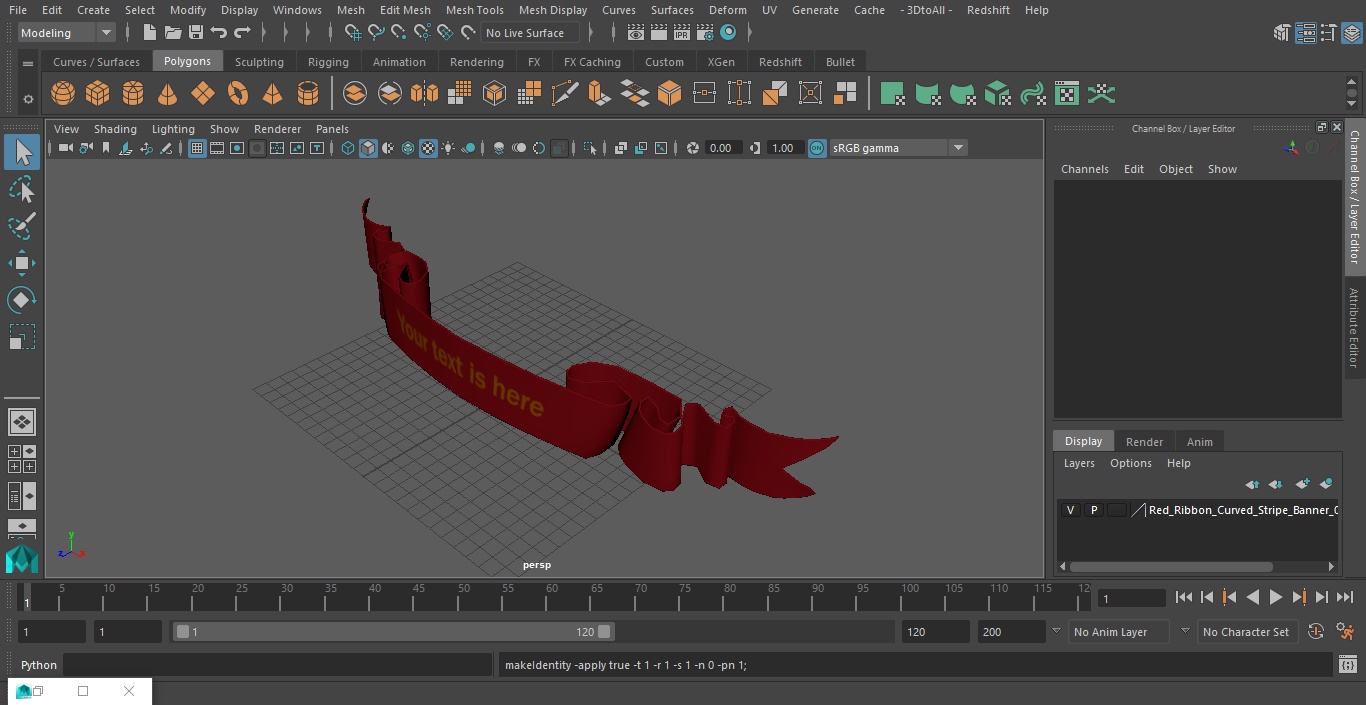The width and height of the screenshot is (1366, 705).
Task: Open the Attribute Editor side tab
Action: tap(1354, 328)
